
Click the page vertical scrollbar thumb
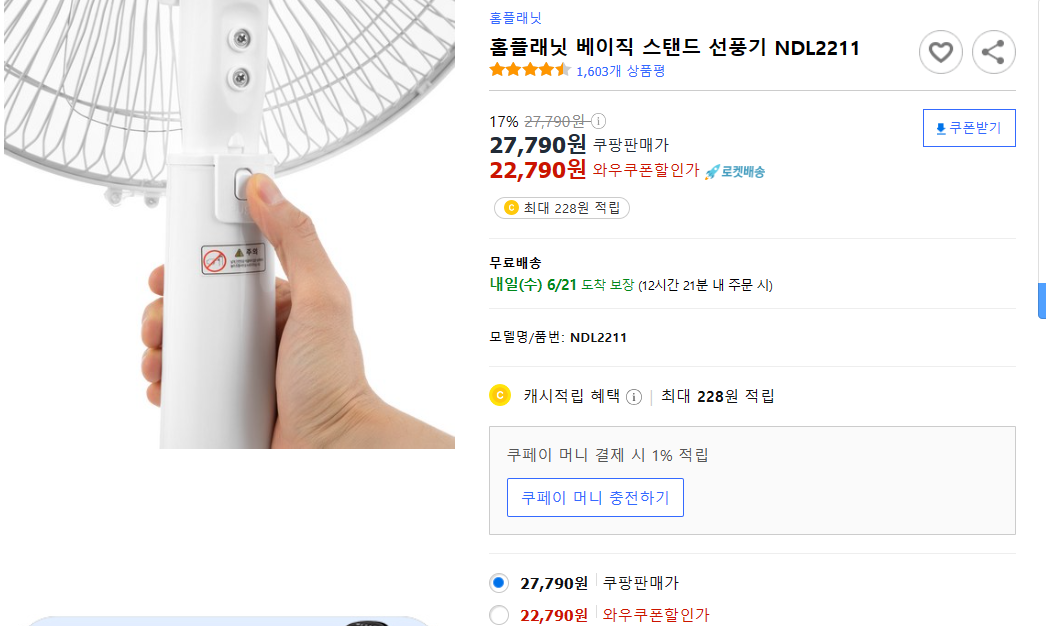point(1041,300)
